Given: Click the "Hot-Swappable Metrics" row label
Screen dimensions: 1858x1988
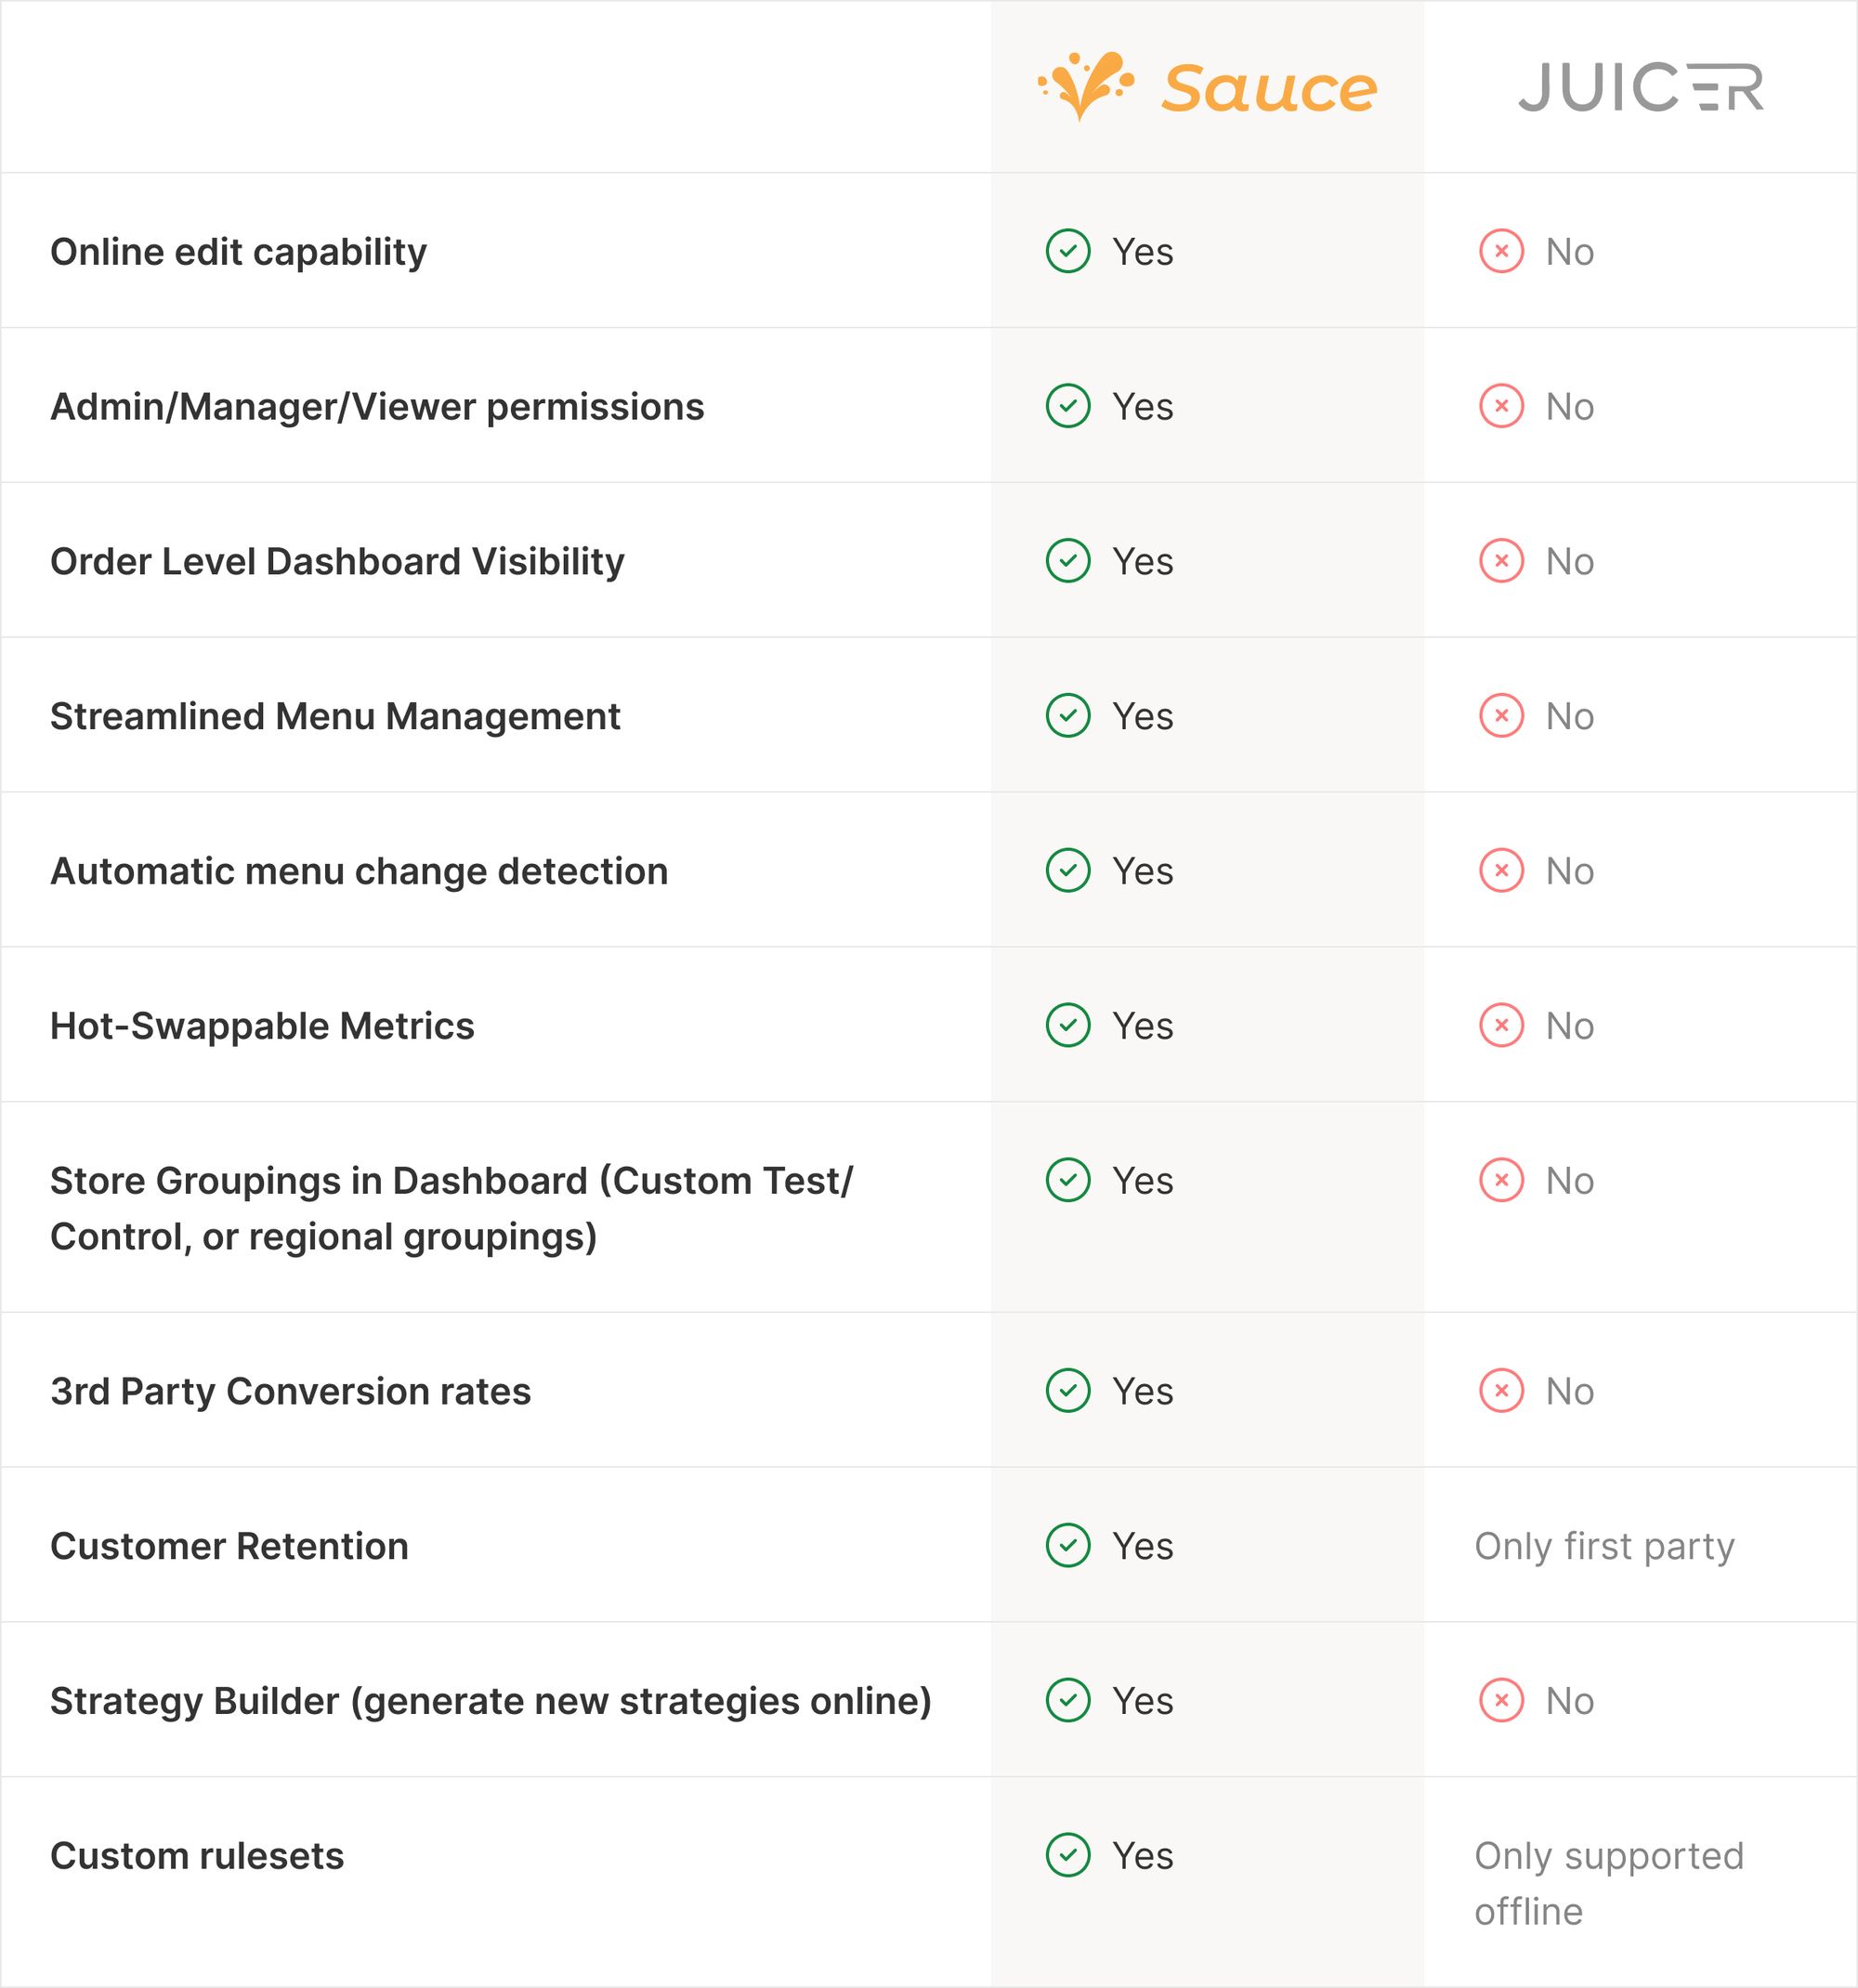Looking at the screenshot, I should (262, 1026).
